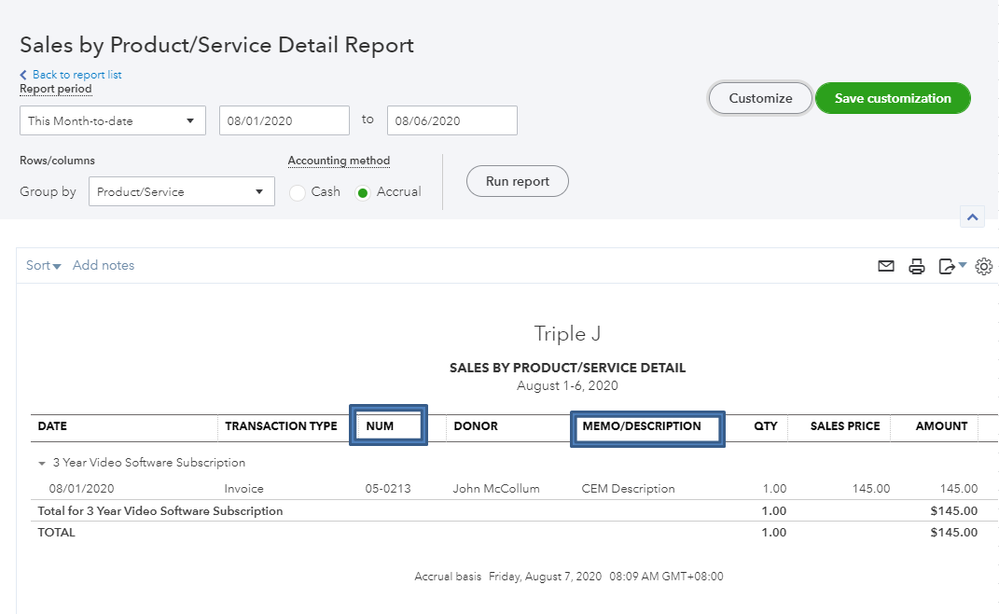Select the Cash accounting method
The width and height of the screenshot is (999, 614).
click(x=298, y=193)
